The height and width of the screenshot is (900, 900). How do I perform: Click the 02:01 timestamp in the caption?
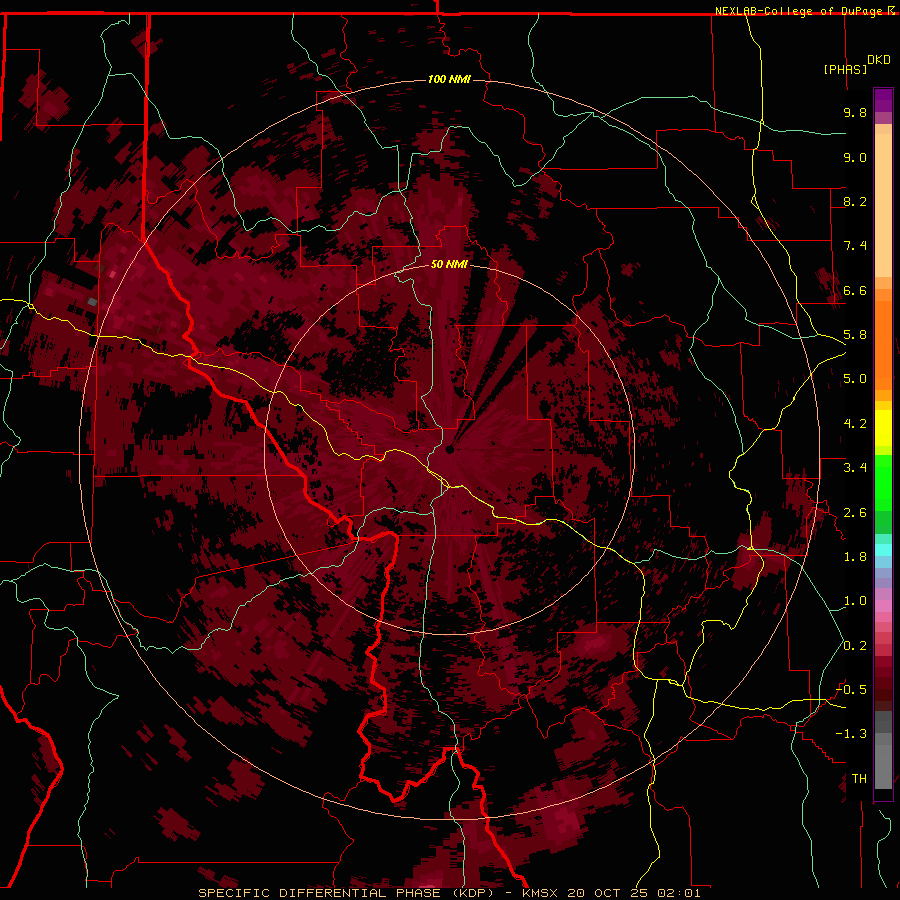point(679,893)
